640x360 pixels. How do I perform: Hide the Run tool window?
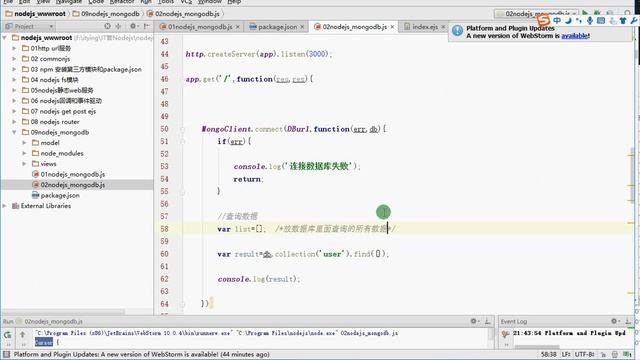(487, 321)
